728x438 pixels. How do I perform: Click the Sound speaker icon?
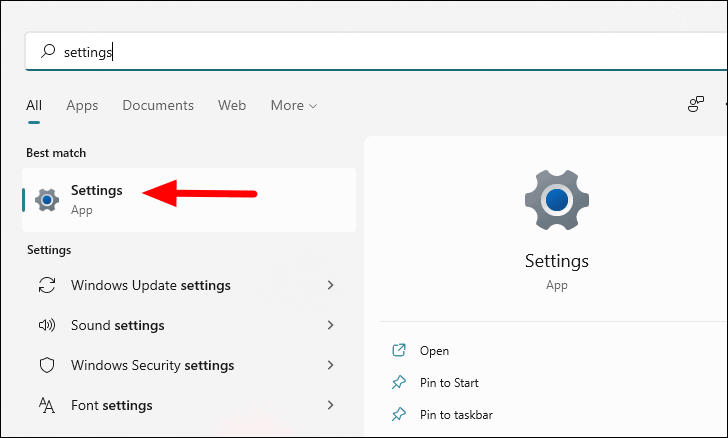click(47, 325)
